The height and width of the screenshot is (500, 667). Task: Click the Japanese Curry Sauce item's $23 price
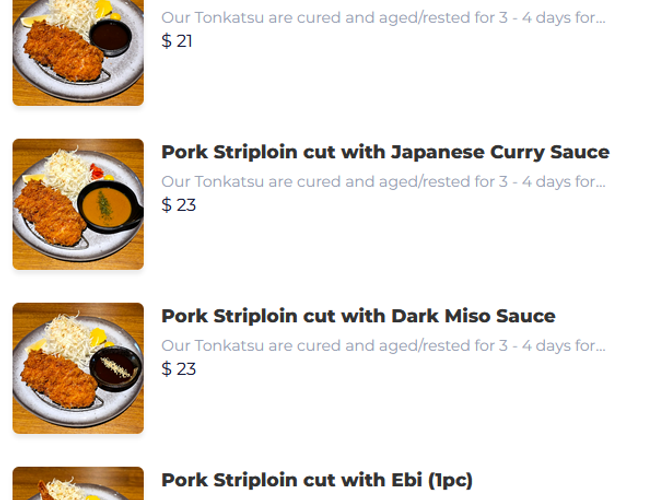click(x=178, y=205)
